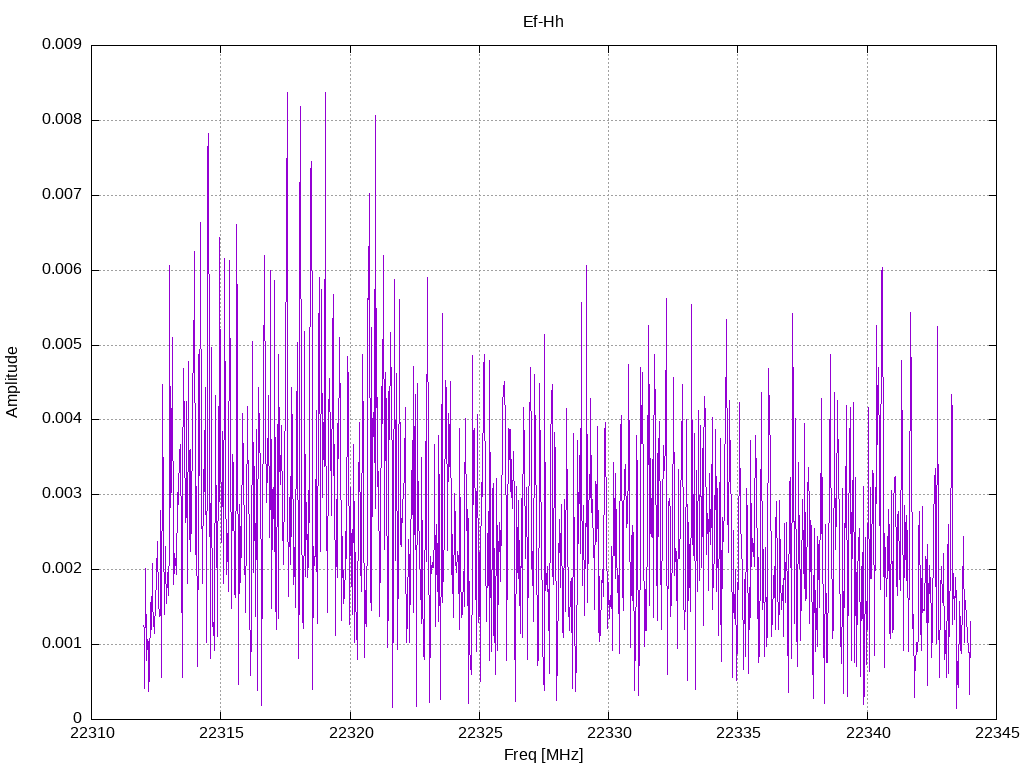The image size is (1024, 768).
Task: Click the 'Amplitude' y-axis label
Action: 12,382
